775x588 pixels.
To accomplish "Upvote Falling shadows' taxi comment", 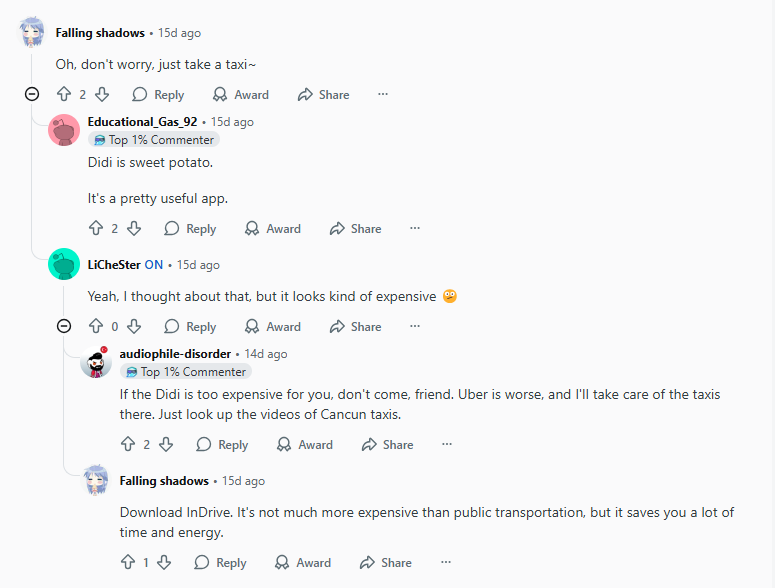I will coord(64,95).
